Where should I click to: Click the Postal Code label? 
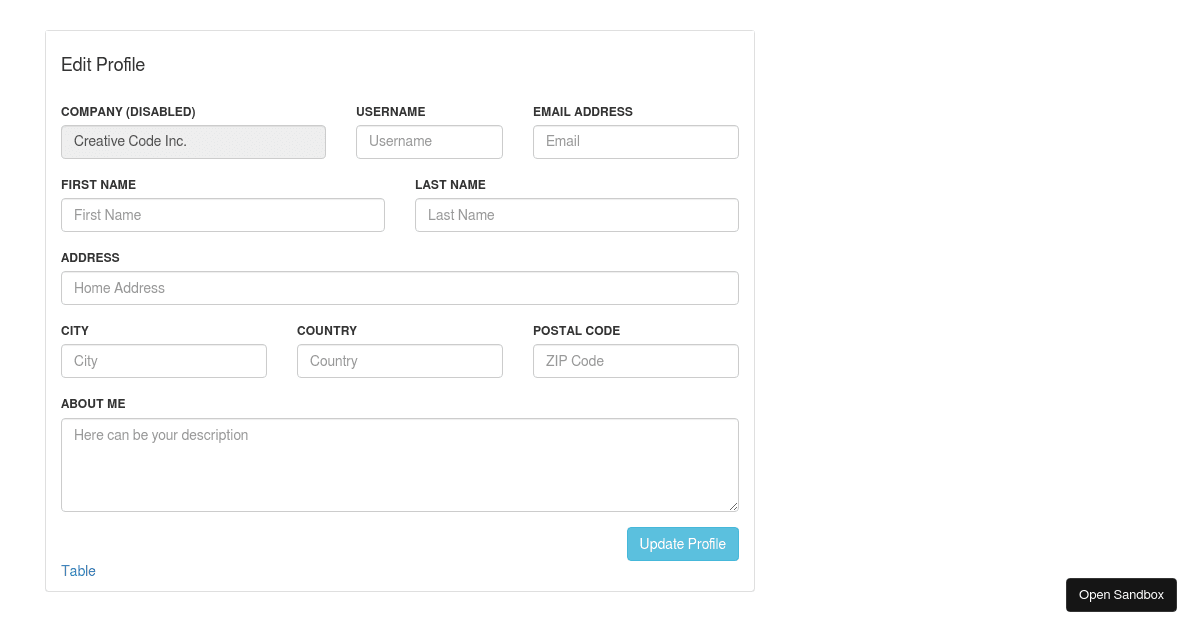[x=577, y=330]
